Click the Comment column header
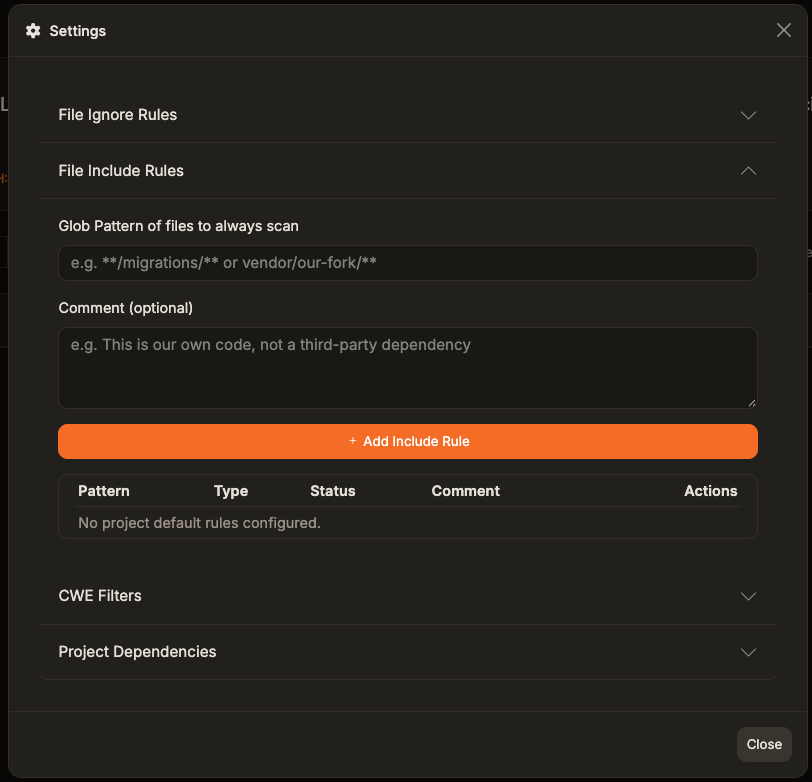The height and width of the screenshot is (782, 812). [466, 491]
